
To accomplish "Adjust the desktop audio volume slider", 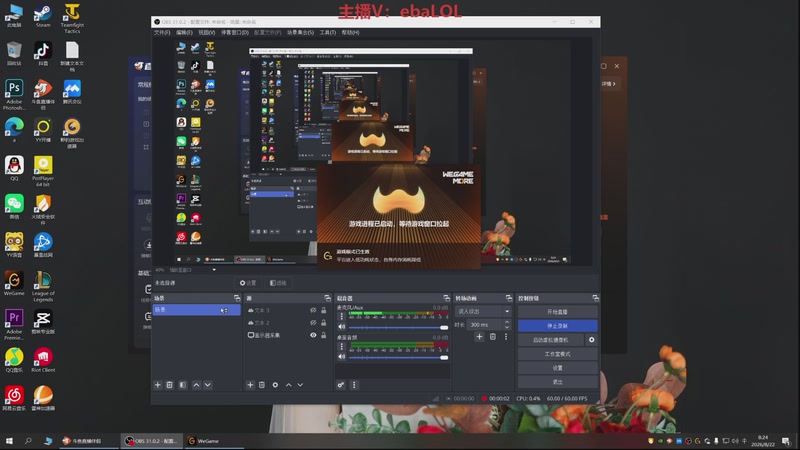I will (398, 358).
